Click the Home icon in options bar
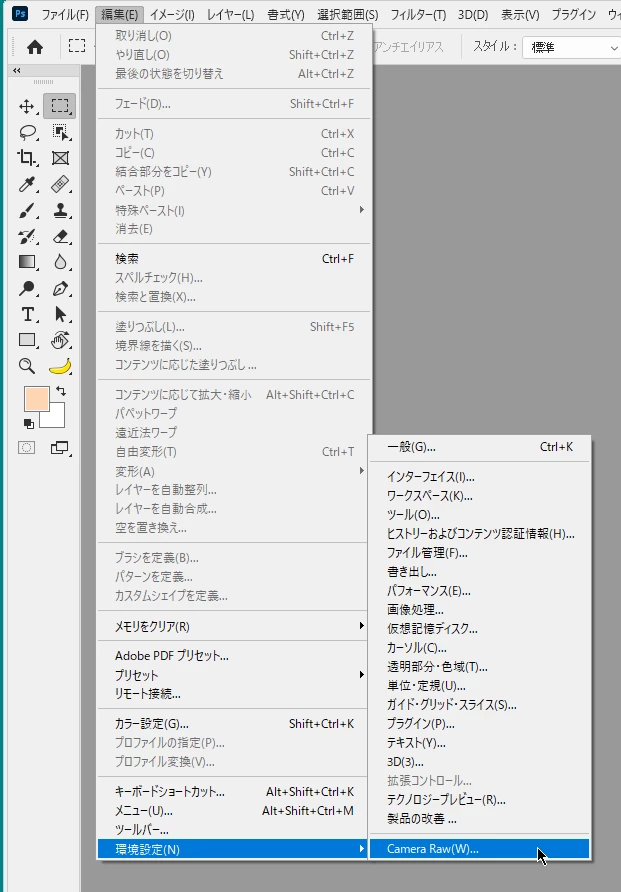This screenshot has width=621, height=892. pos(35,47)
